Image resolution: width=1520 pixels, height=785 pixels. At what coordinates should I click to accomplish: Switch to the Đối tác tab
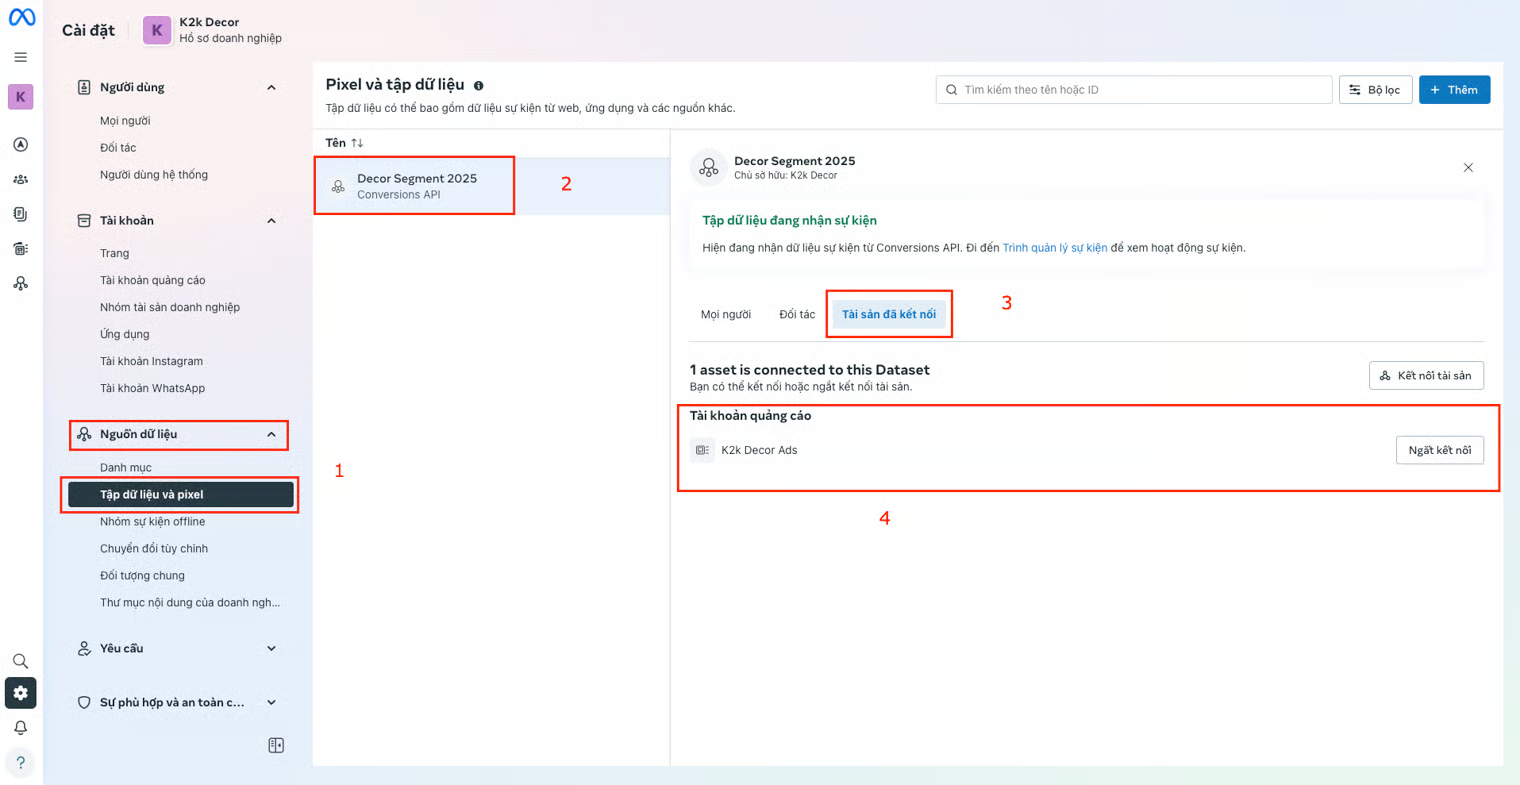797,314
